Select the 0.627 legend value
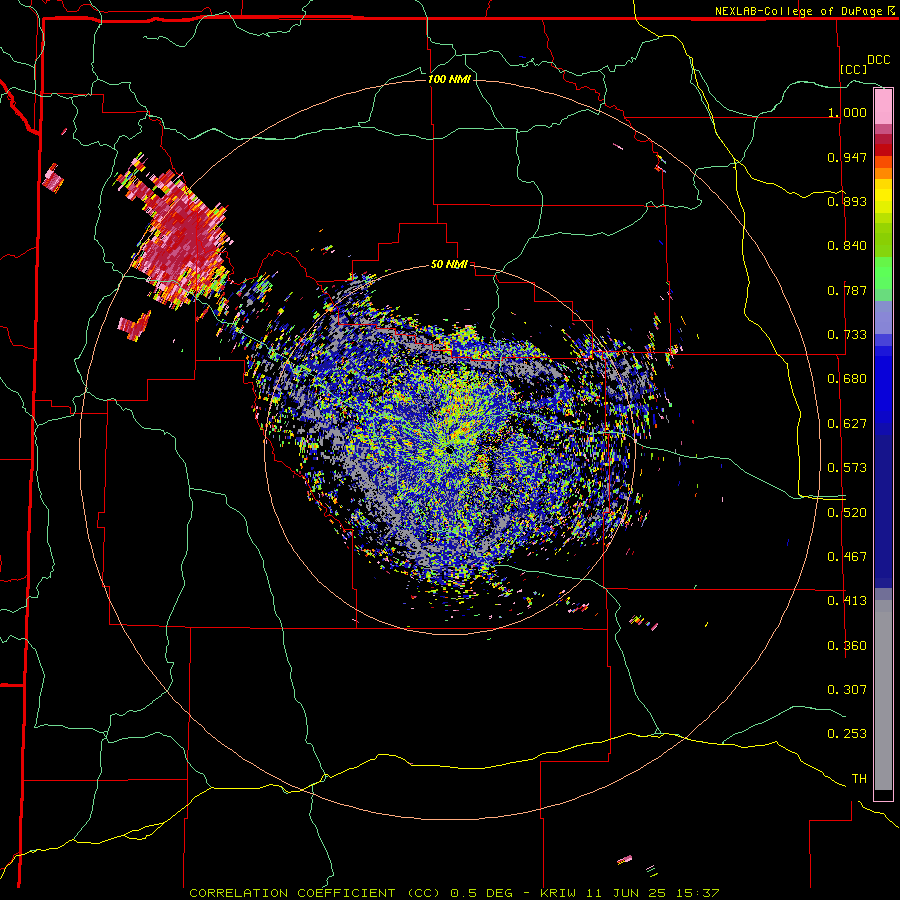The height and width of the screenshot is (900, 900). point(847,424)
